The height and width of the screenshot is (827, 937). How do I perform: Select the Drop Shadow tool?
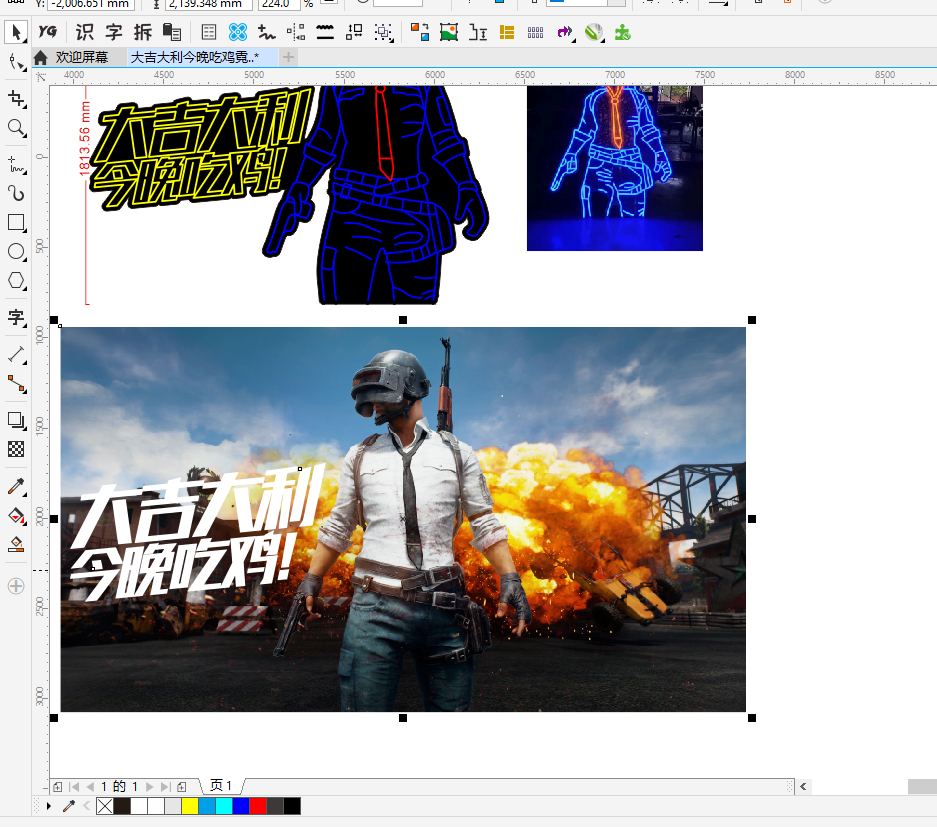click(16, 421)
